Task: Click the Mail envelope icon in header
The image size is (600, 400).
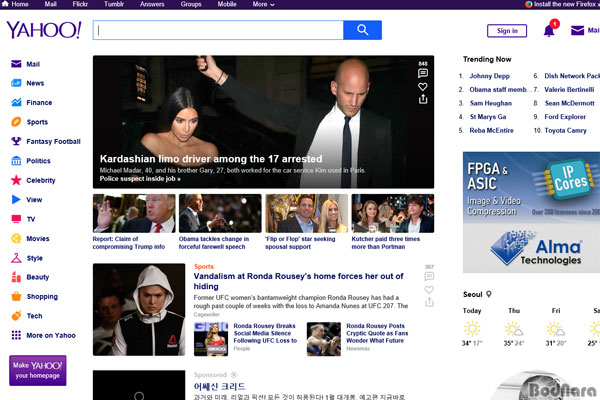Action: point(577,30)
